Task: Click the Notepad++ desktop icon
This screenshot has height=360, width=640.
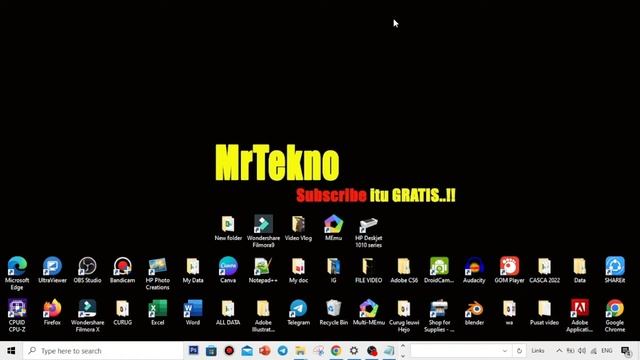Action: pos(263,270)
